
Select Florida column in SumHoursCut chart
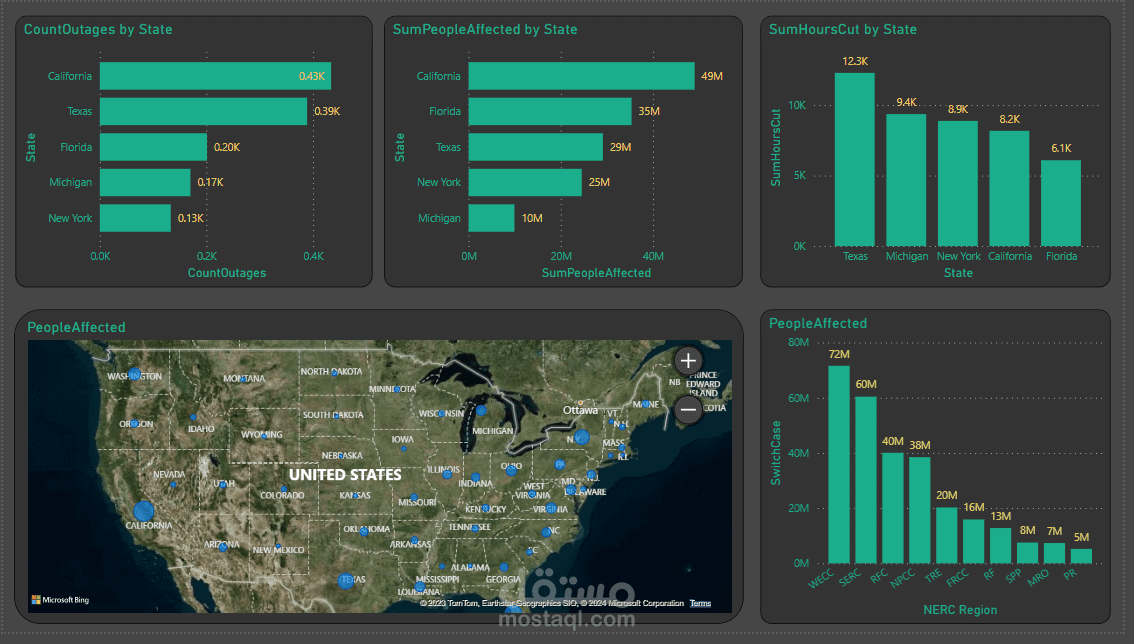[1061, 203]
